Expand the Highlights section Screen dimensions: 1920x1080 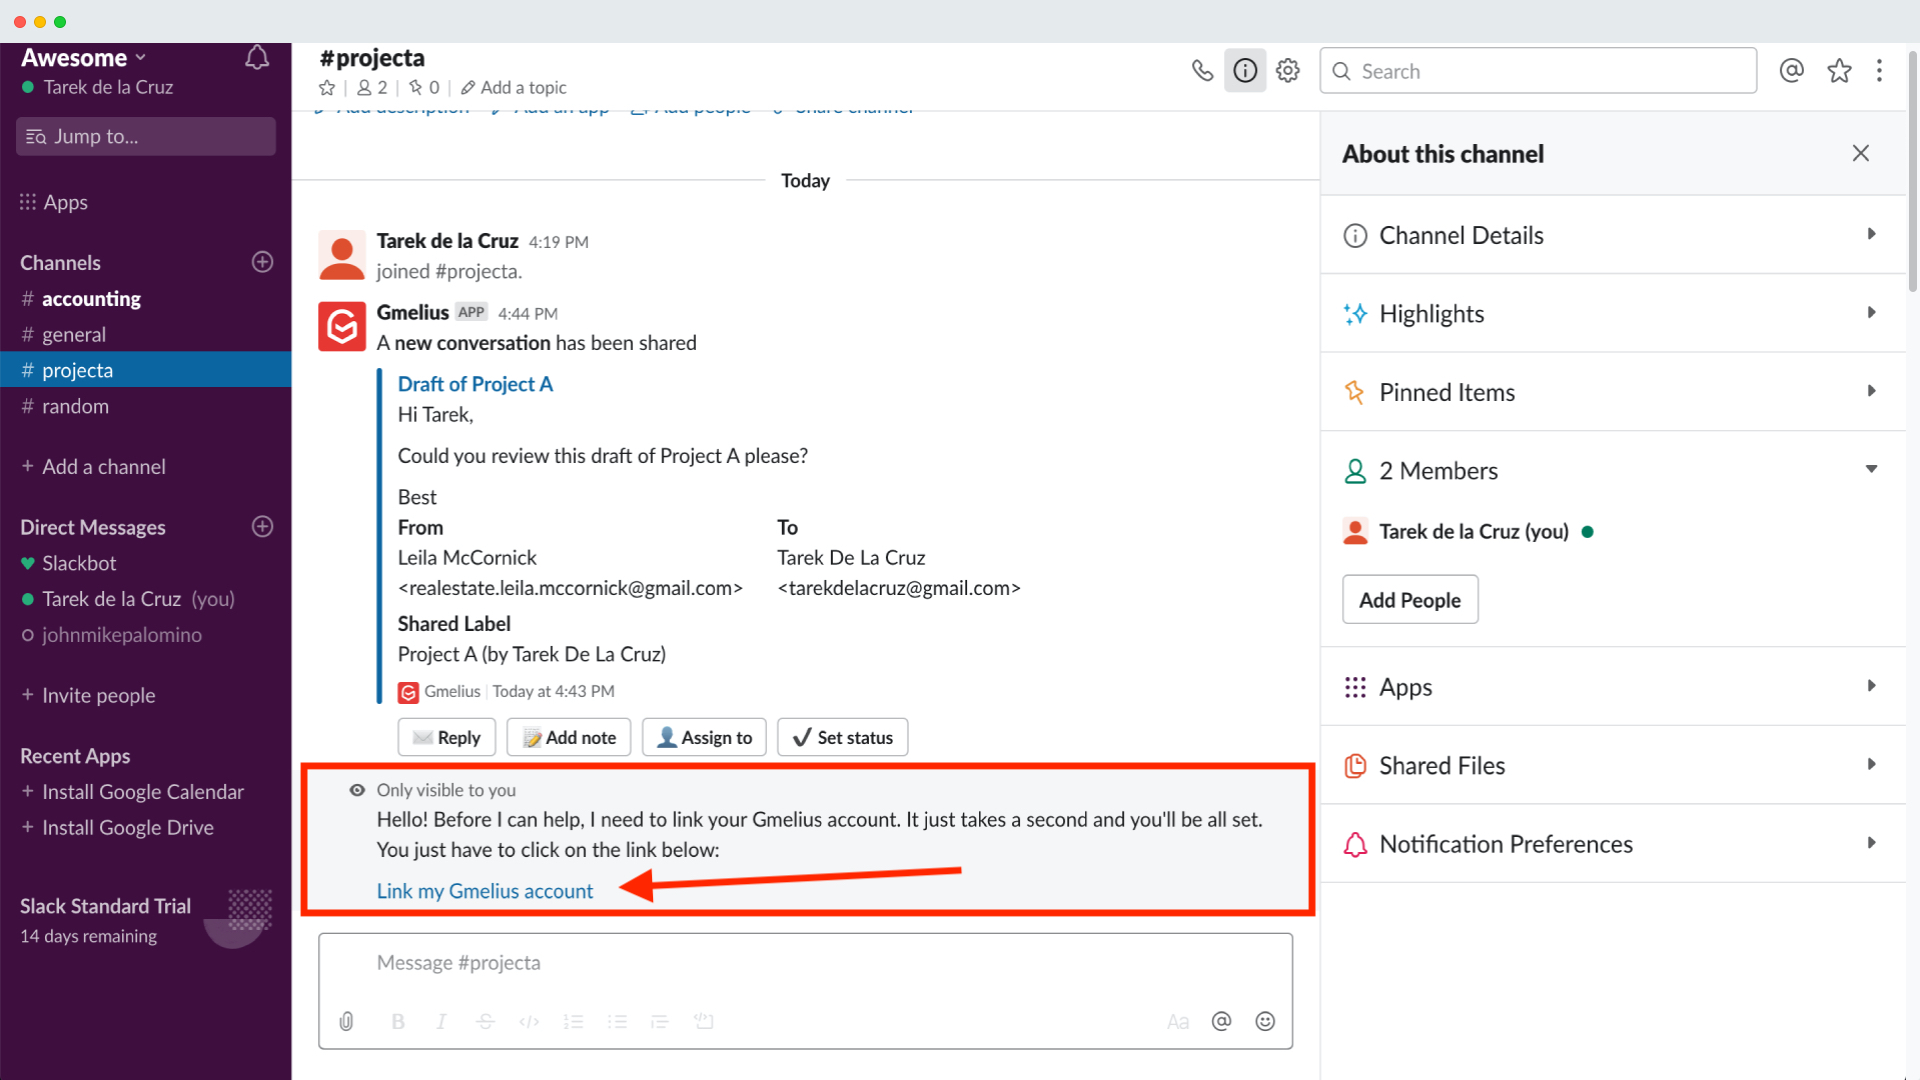pos(1612,313)
